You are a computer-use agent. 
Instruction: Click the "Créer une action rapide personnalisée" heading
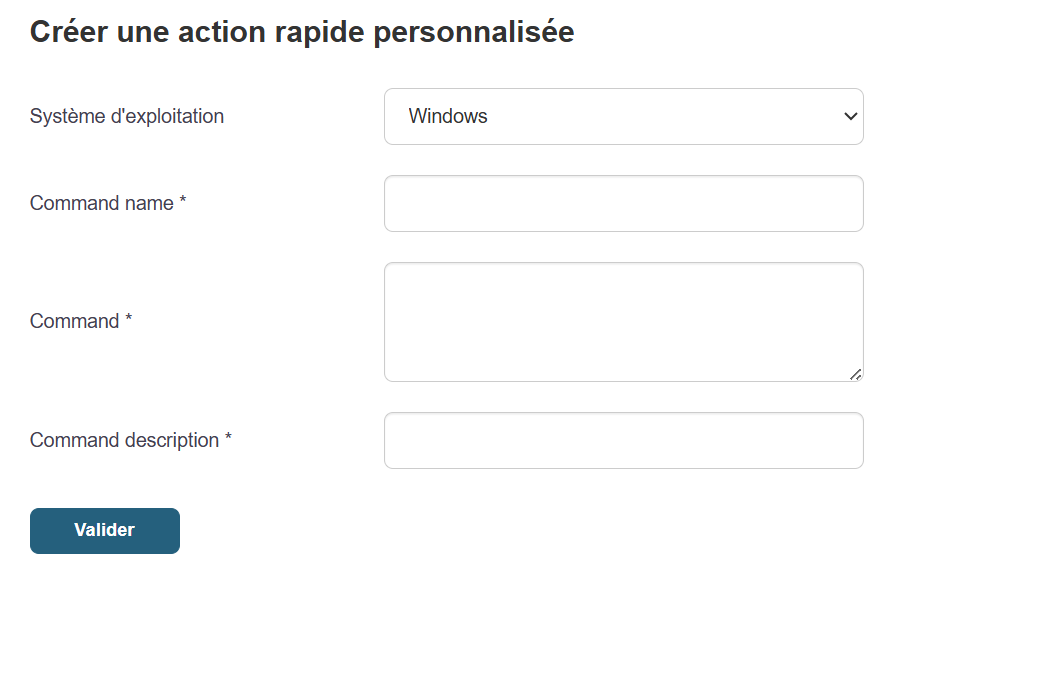(302, 32)
